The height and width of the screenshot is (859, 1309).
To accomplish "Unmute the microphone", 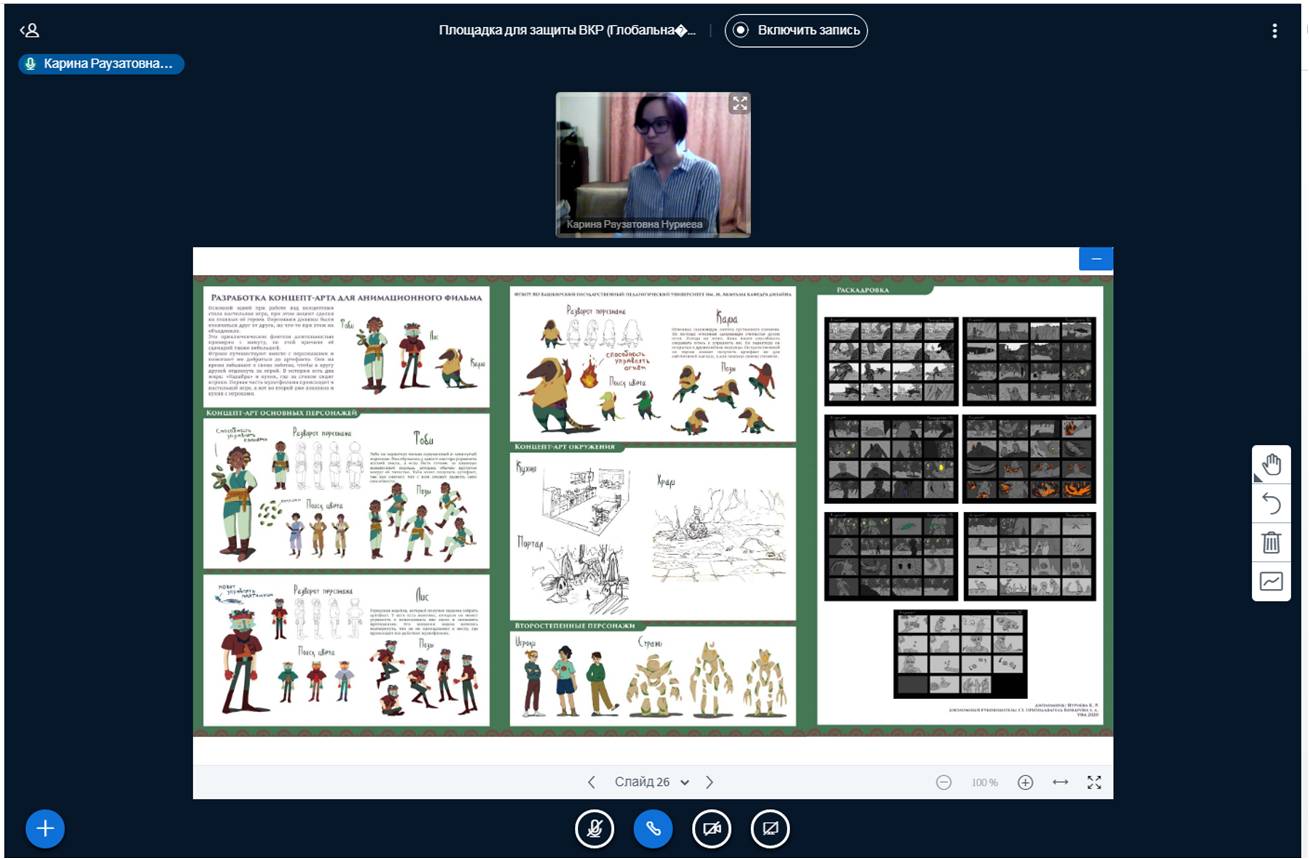I will tap(594, 828).
